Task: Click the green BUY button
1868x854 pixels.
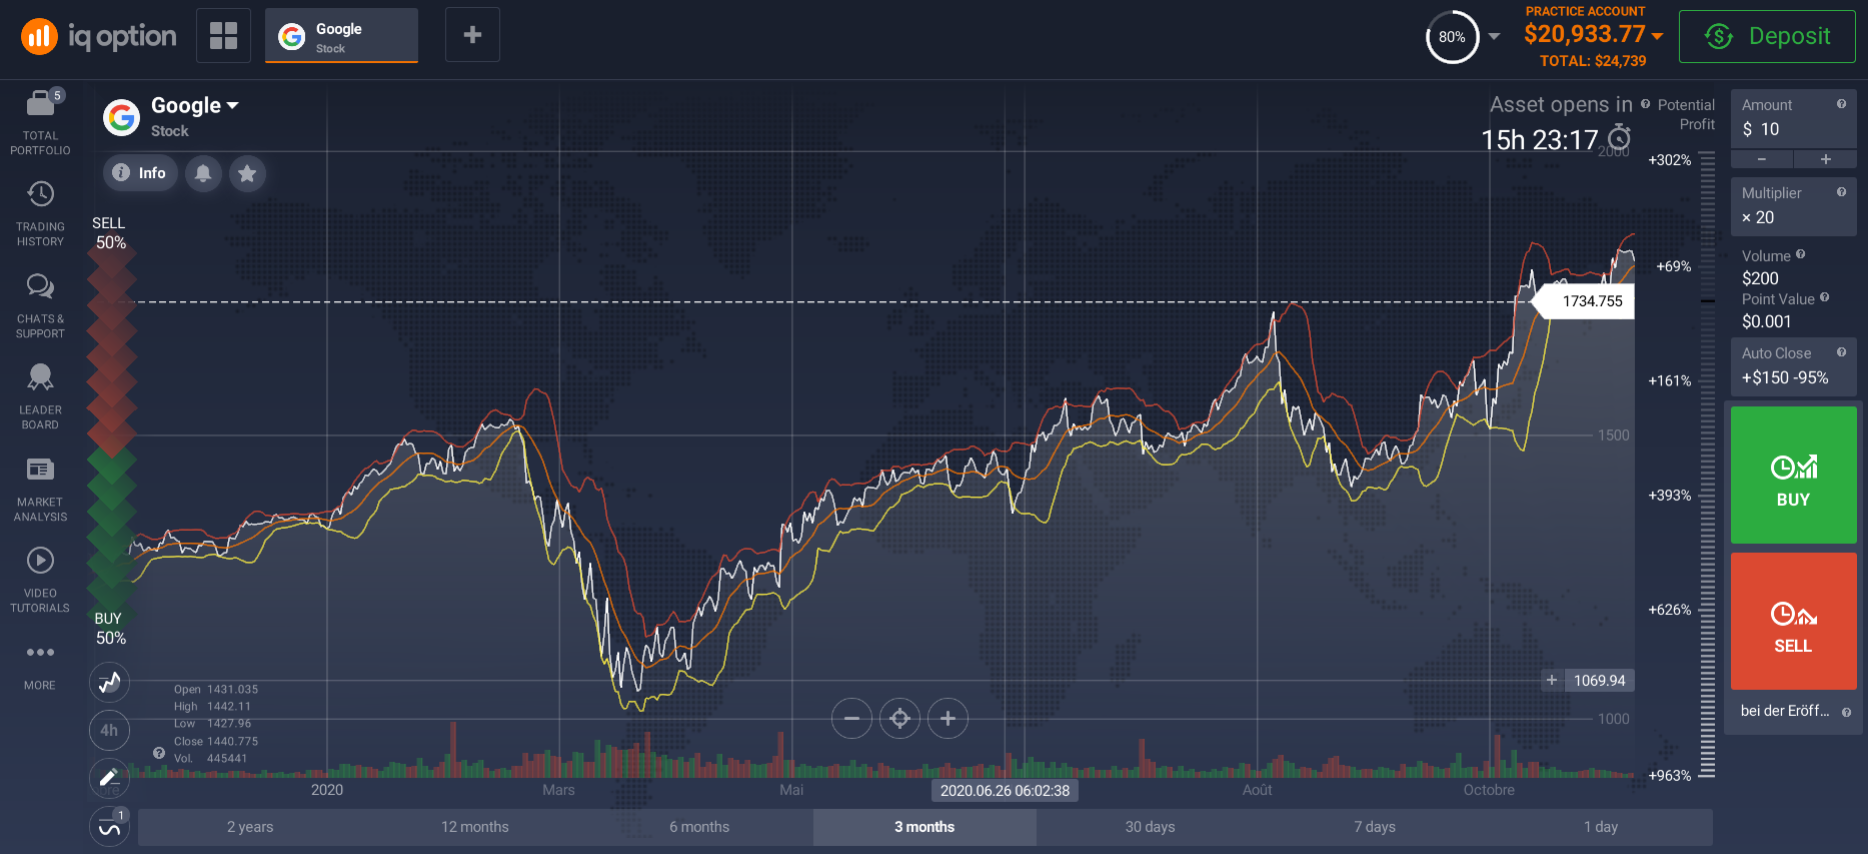Action: coord(1793,475)
